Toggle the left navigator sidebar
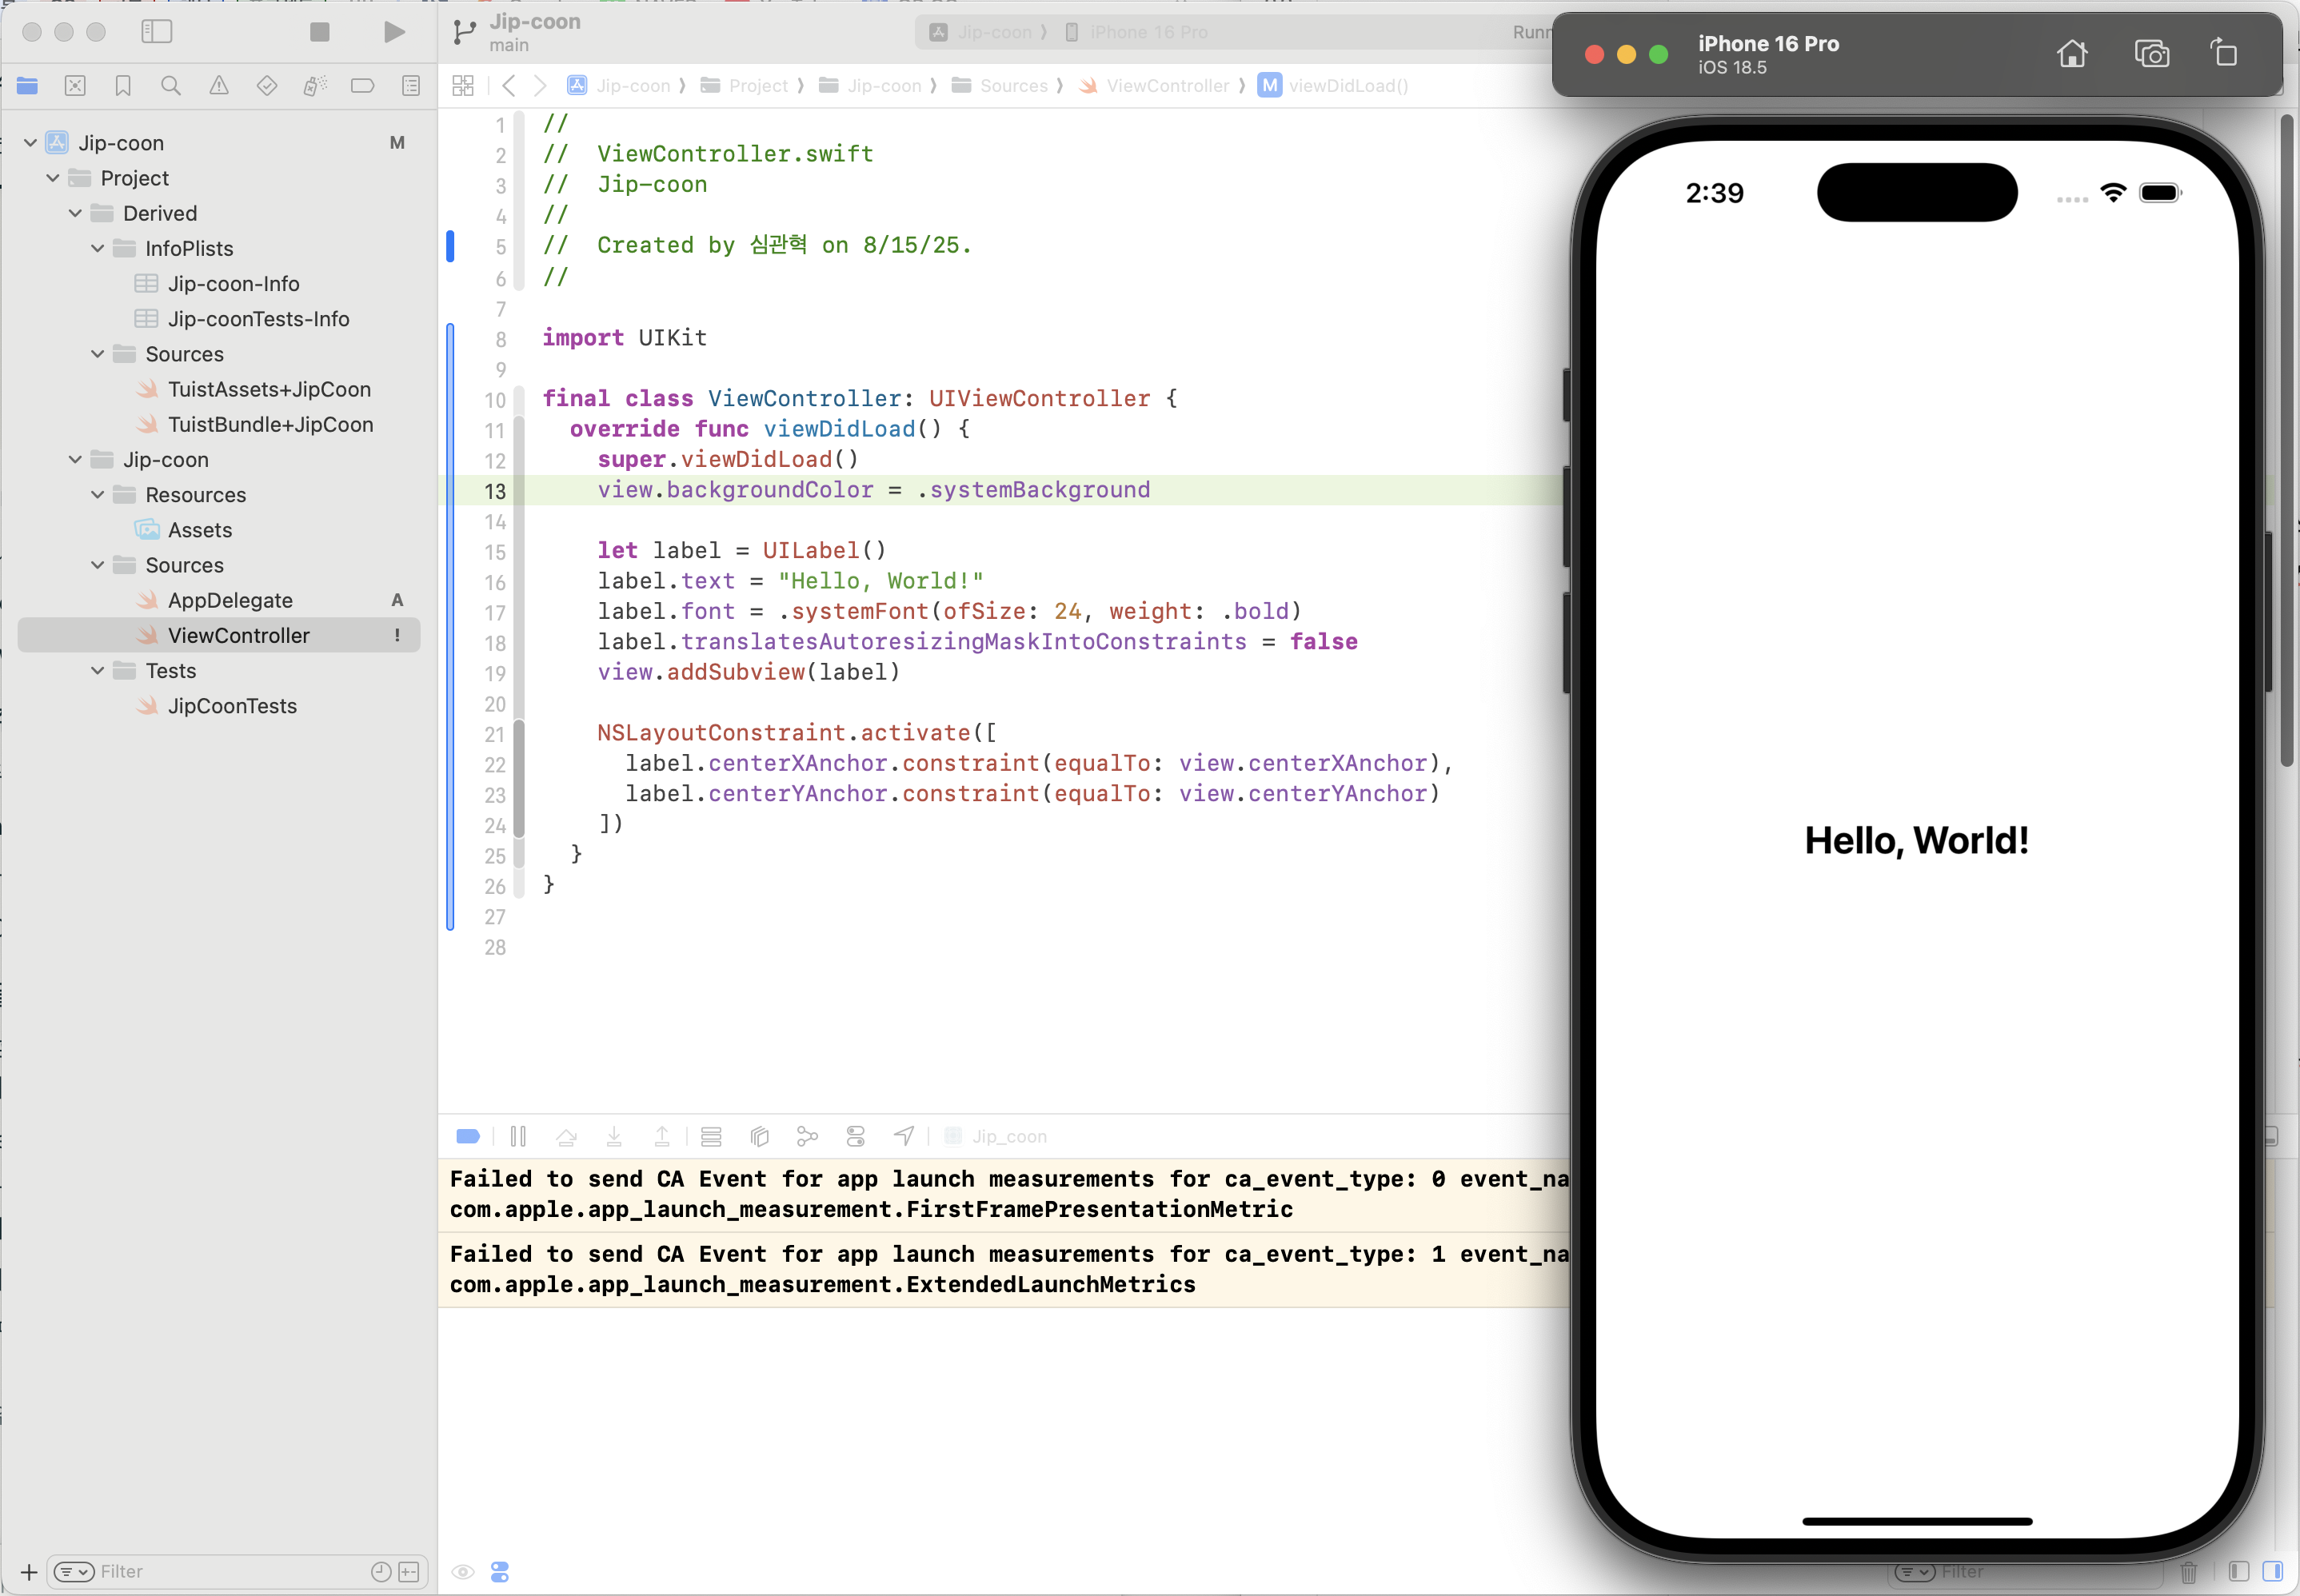This screenshot has height=1596, width=2300. click(x=157, y=32)
